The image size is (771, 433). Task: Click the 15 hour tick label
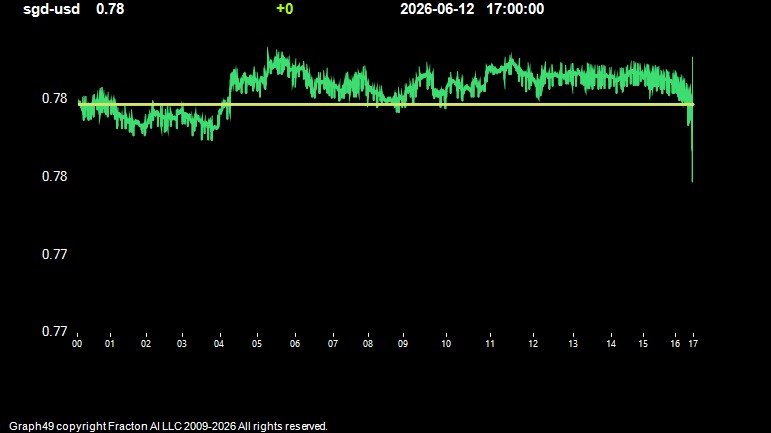pos(643,344)
